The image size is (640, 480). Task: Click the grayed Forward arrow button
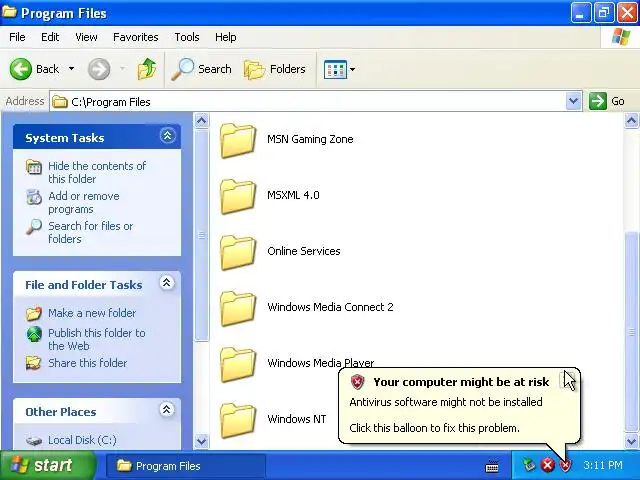click(99, 69)
